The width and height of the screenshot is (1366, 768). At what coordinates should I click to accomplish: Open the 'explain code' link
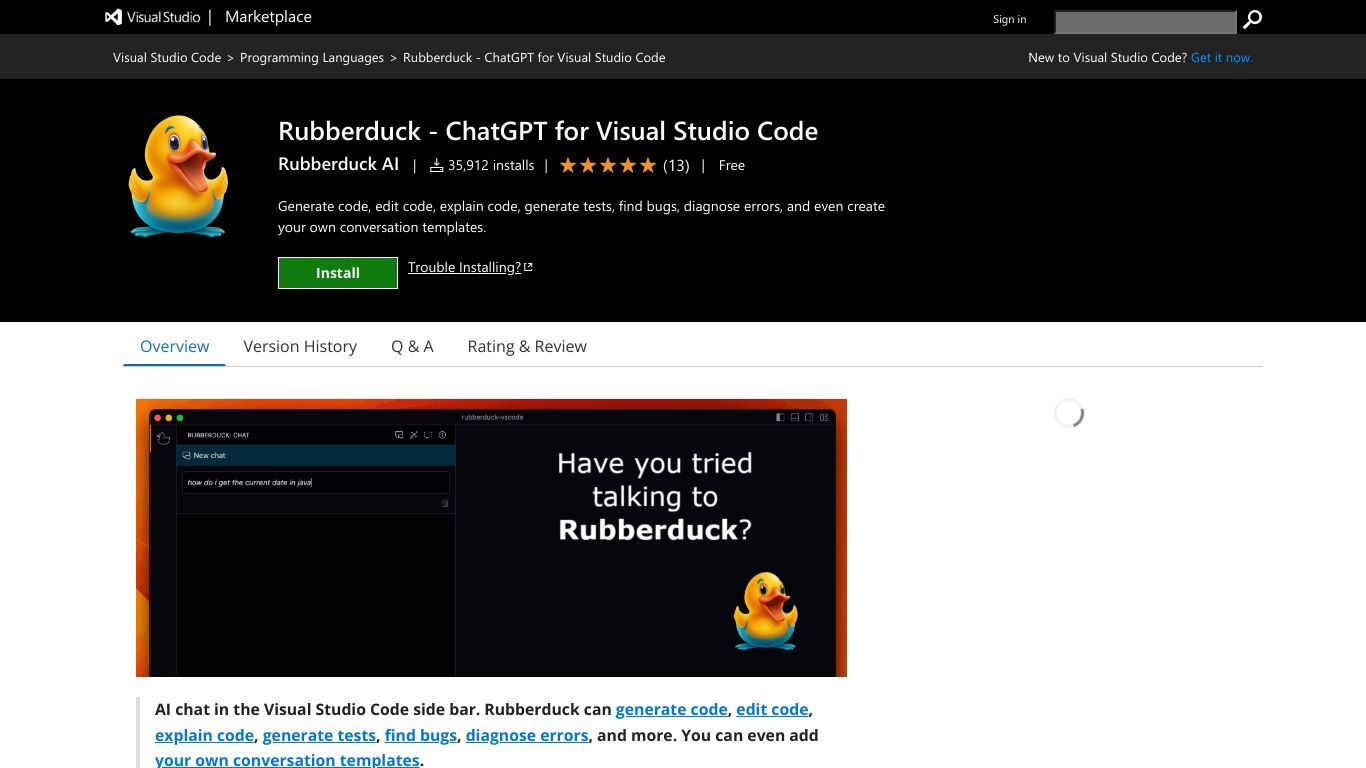(x=204, y=735)
